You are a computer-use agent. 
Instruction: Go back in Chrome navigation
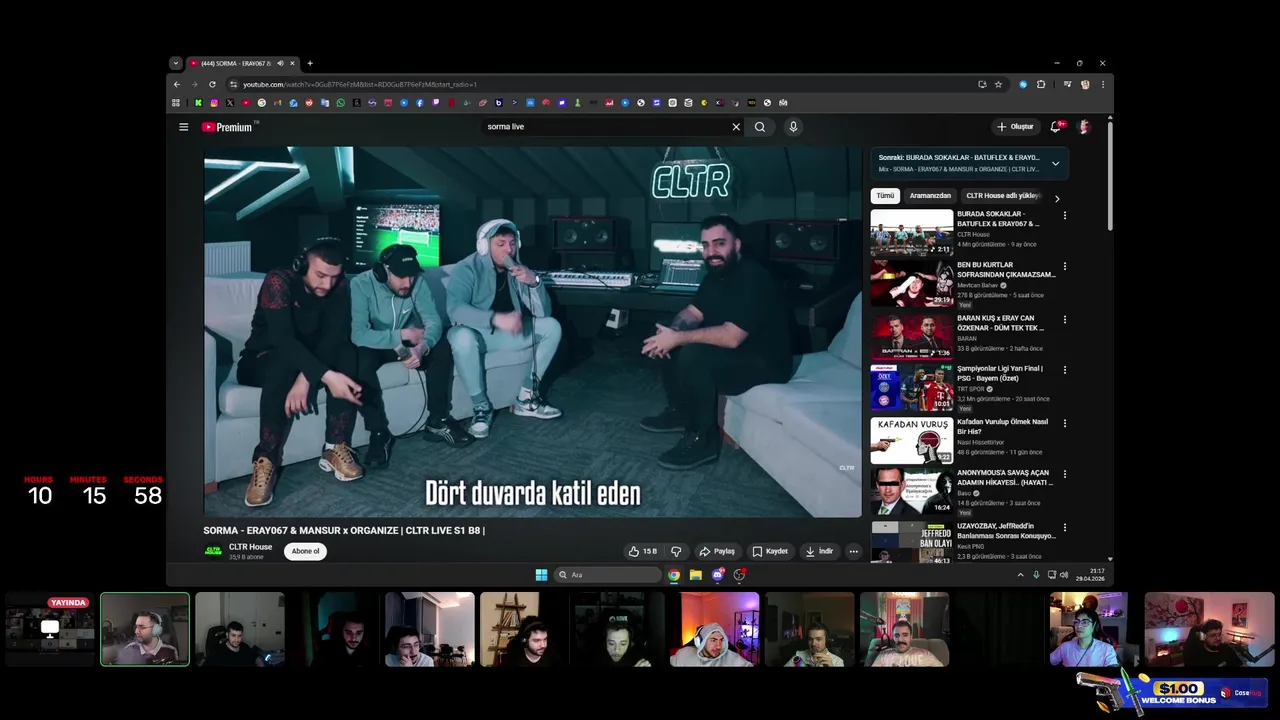click(x=178, y=84)
